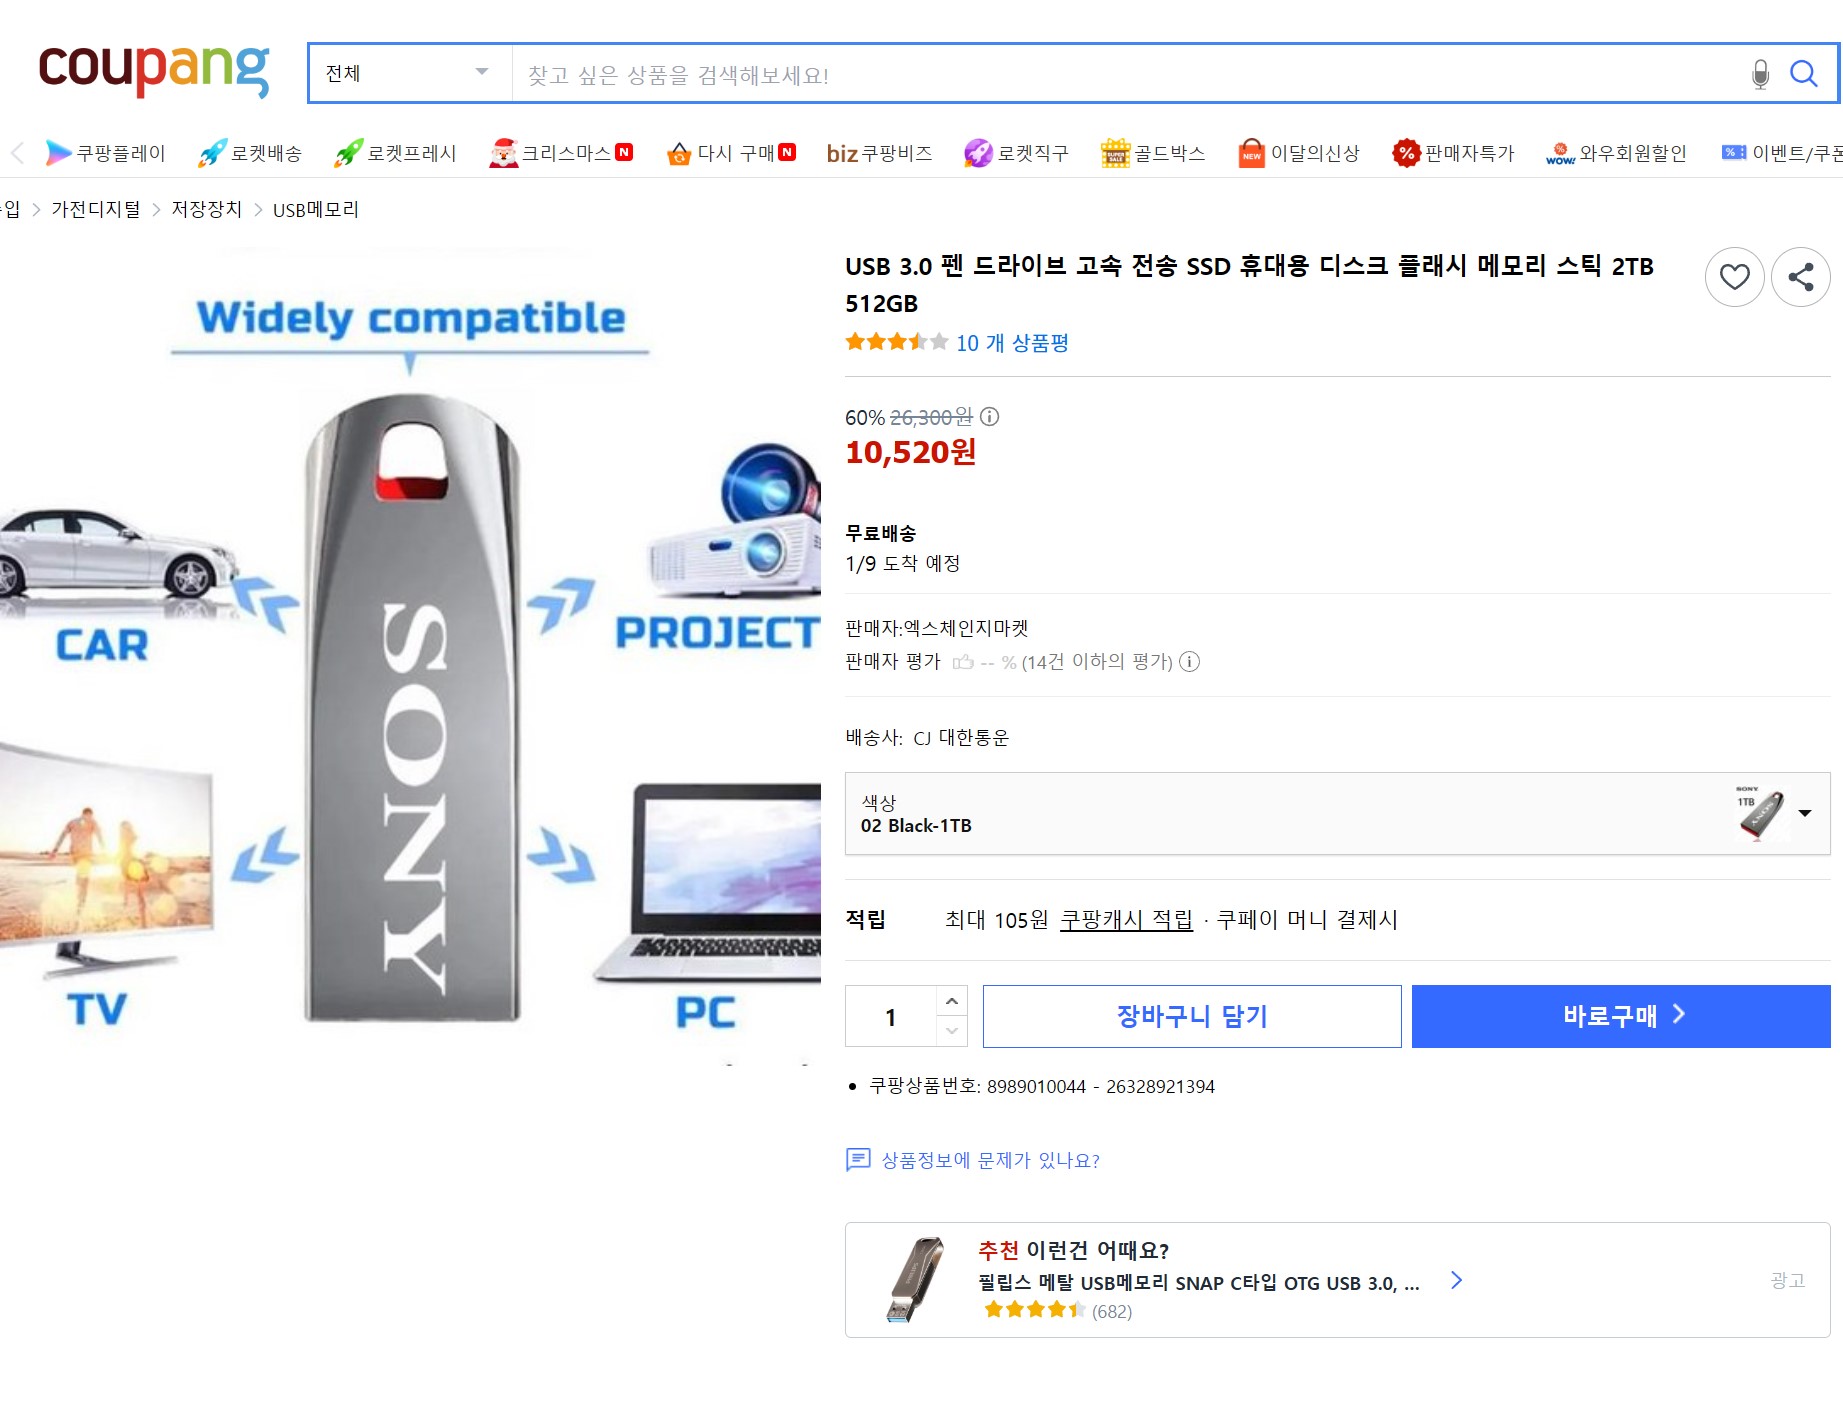Open the 골드박스 deals section
This screenshot has width=1843, height=1402.
click(x=1153, y=153)
